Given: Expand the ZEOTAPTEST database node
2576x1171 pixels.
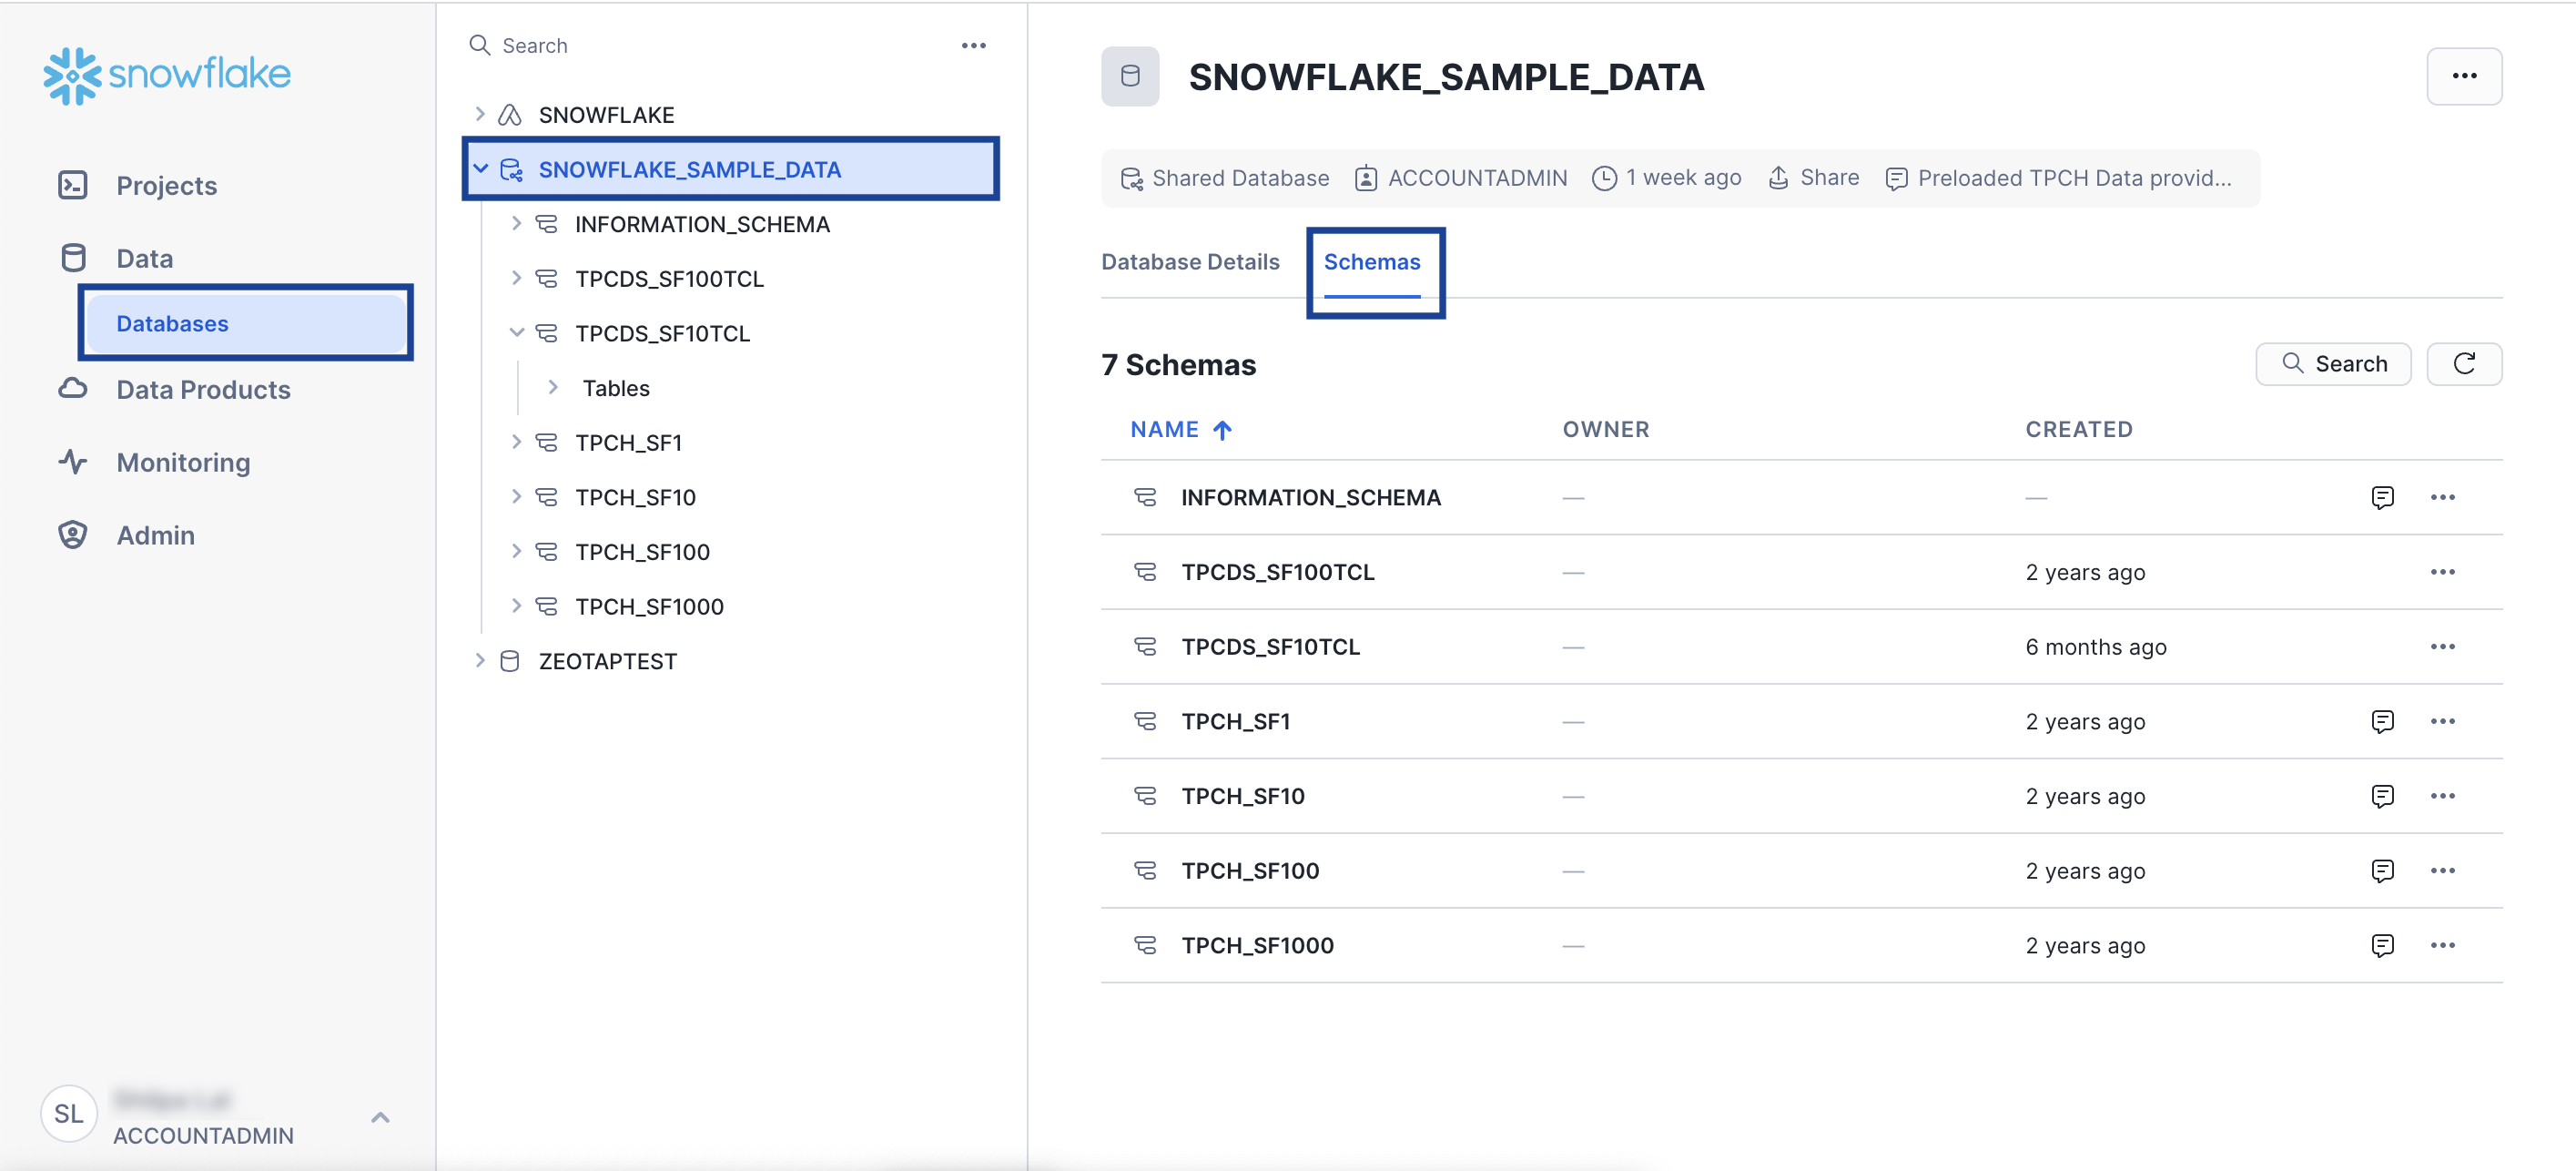Looking at the screenshot, I should point(480,661).
